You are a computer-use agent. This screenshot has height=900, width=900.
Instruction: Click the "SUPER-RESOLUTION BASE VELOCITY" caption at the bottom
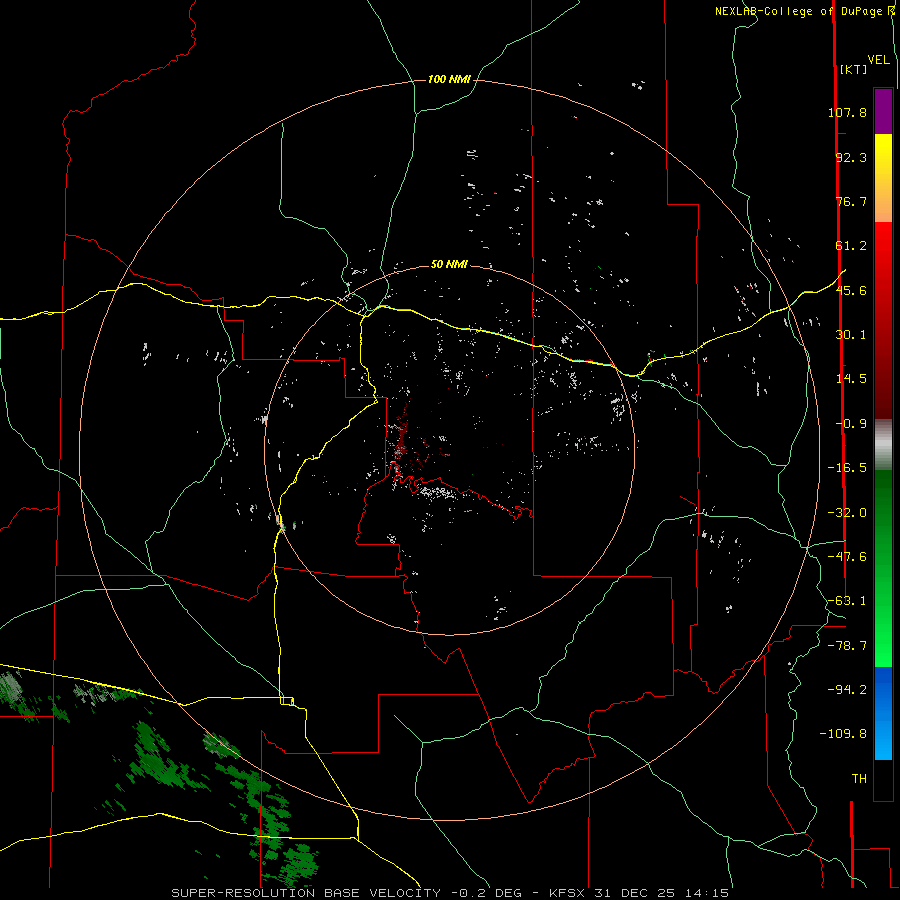(x=306, y=893)
